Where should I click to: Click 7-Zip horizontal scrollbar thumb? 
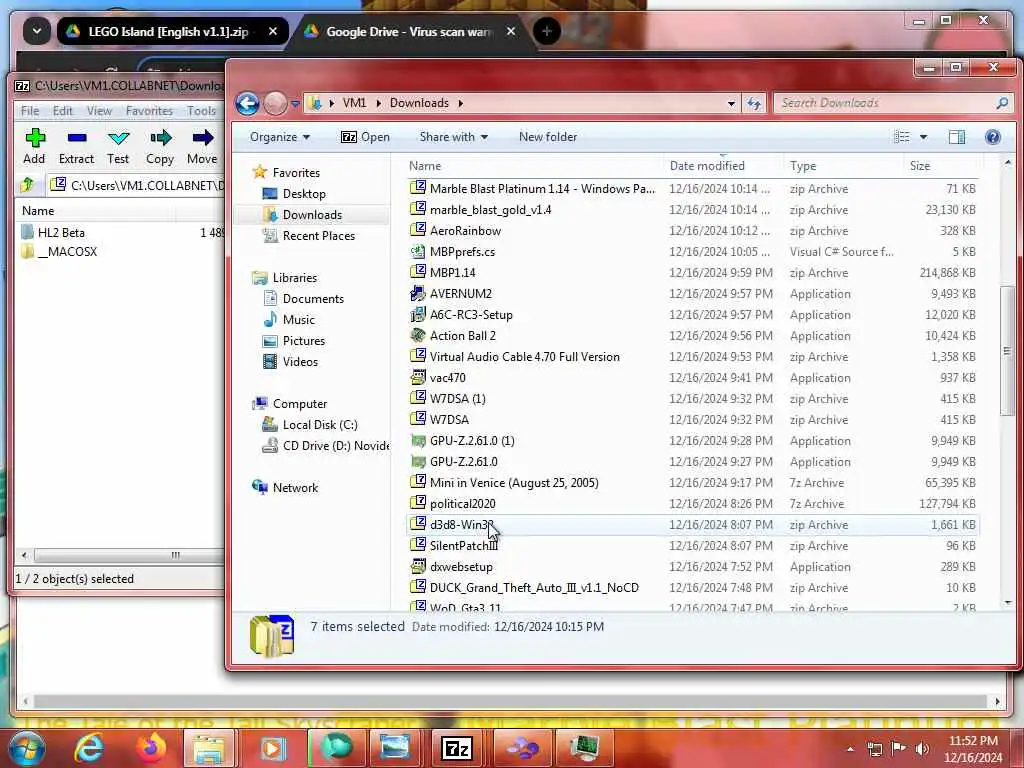(x=128, y=555)
